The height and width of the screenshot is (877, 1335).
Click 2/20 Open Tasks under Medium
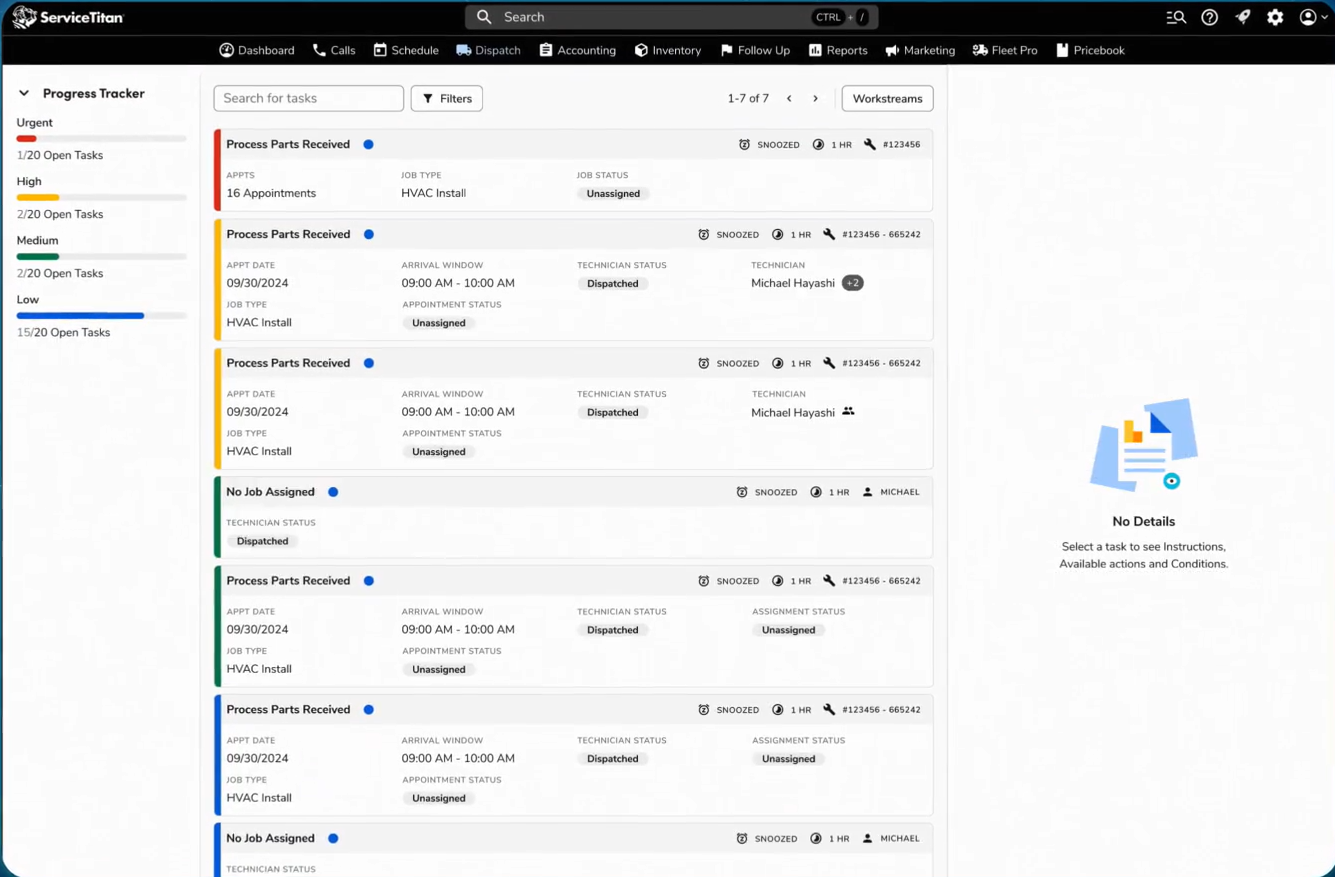pos(60,273)
